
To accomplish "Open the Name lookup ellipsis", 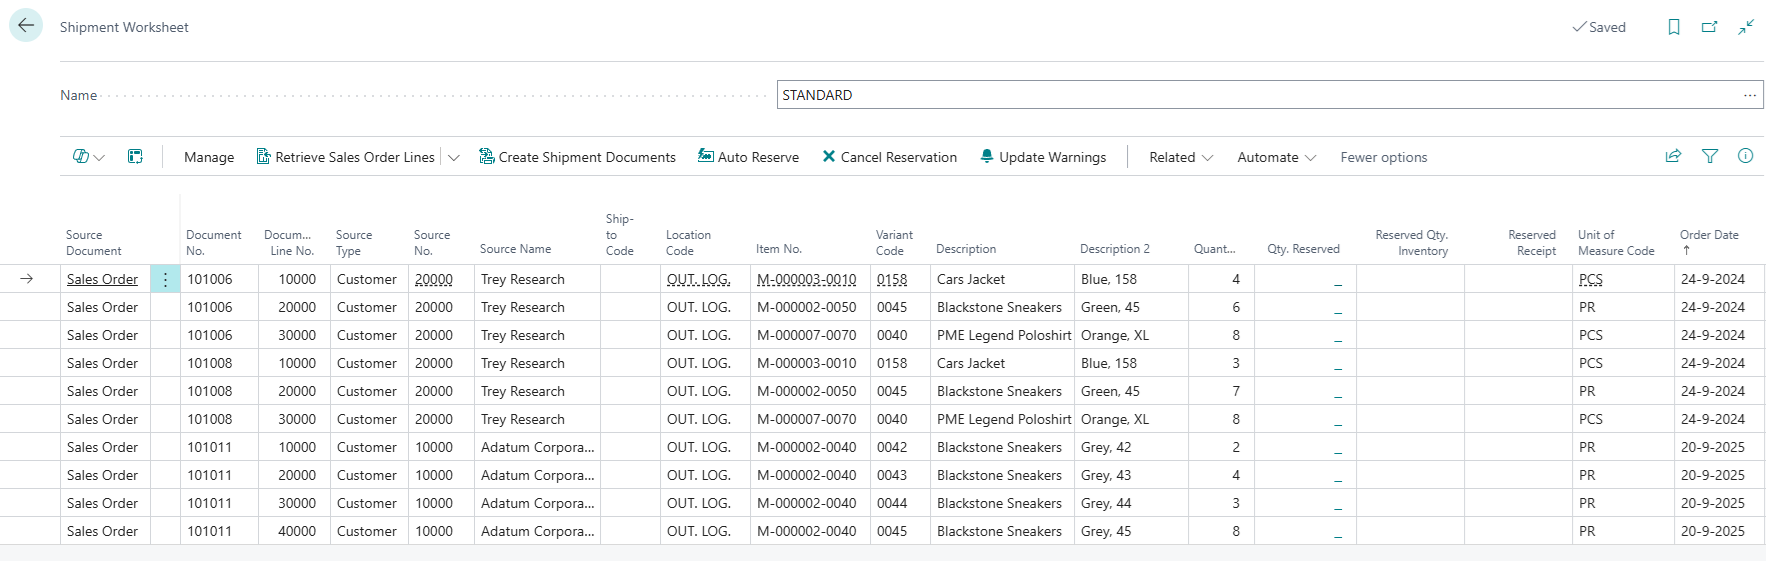I will tap(1749, 96).
